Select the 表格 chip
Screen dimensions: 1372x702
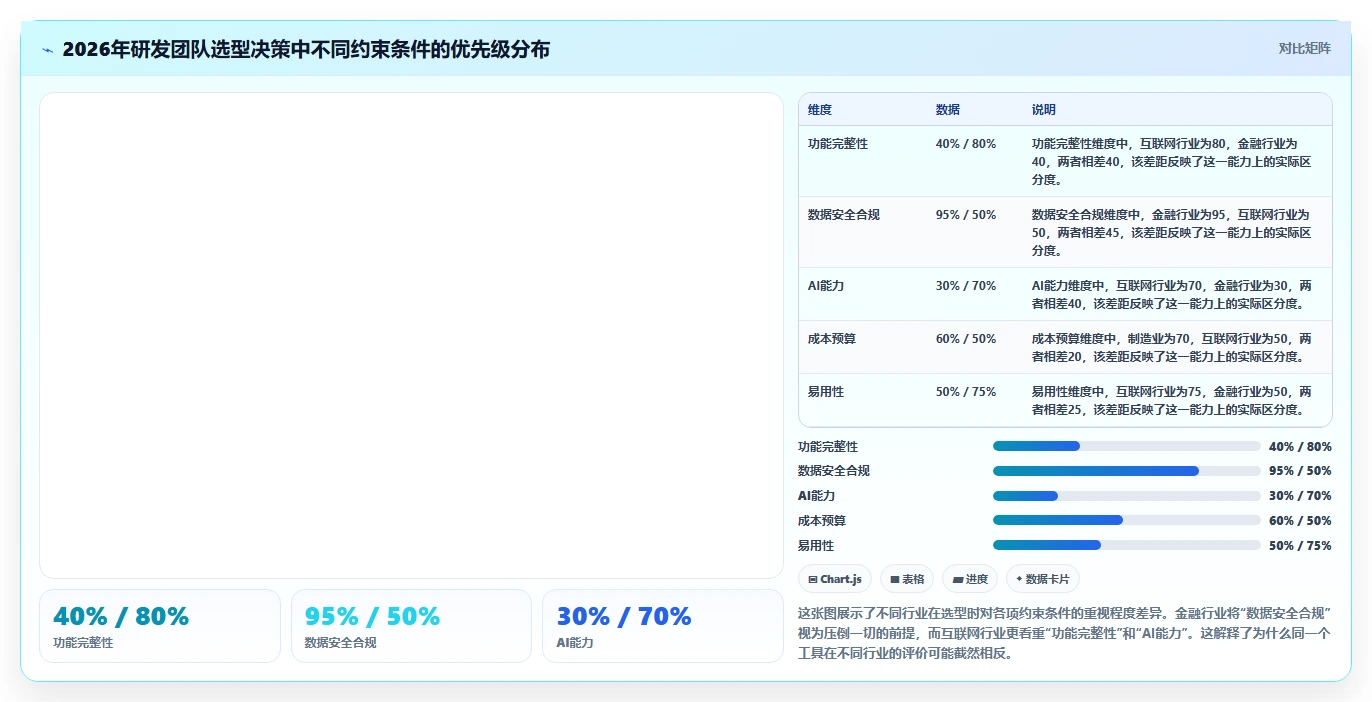[x=907, y=579]
